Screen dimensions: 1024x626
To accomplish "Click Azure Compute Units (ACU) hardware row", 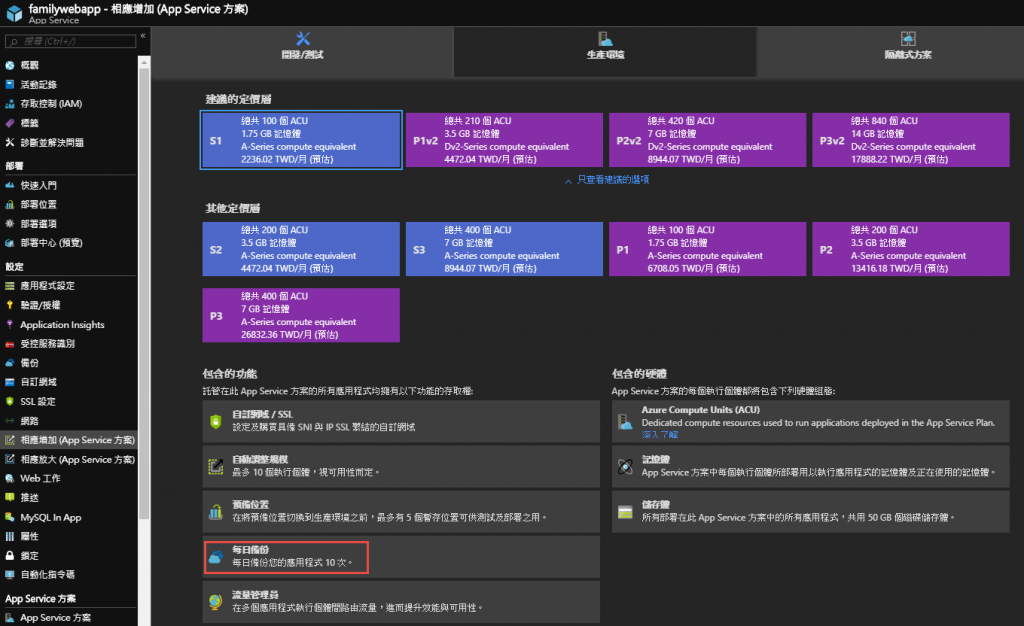I will (x=810, y=421).
